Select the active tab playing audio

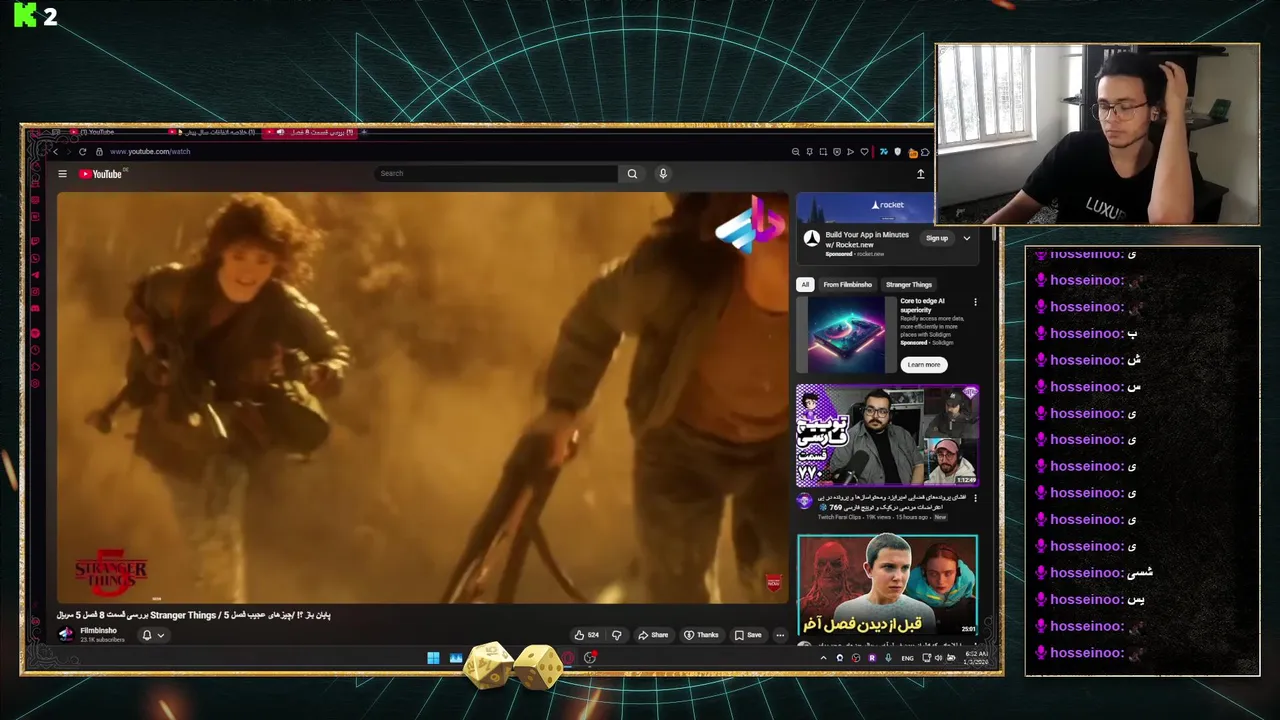310,132
